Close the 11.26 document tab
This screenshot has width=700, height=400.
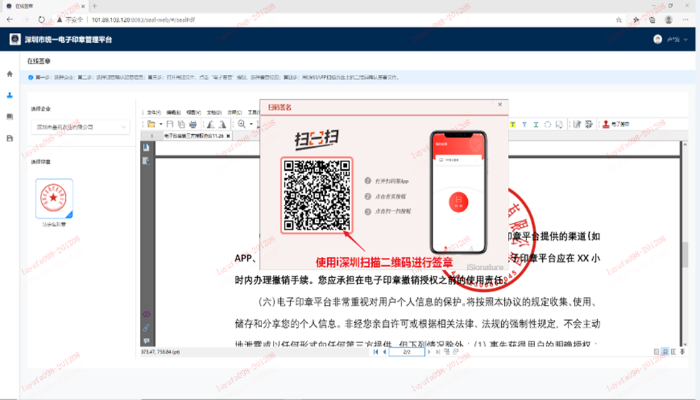point(228,136)
